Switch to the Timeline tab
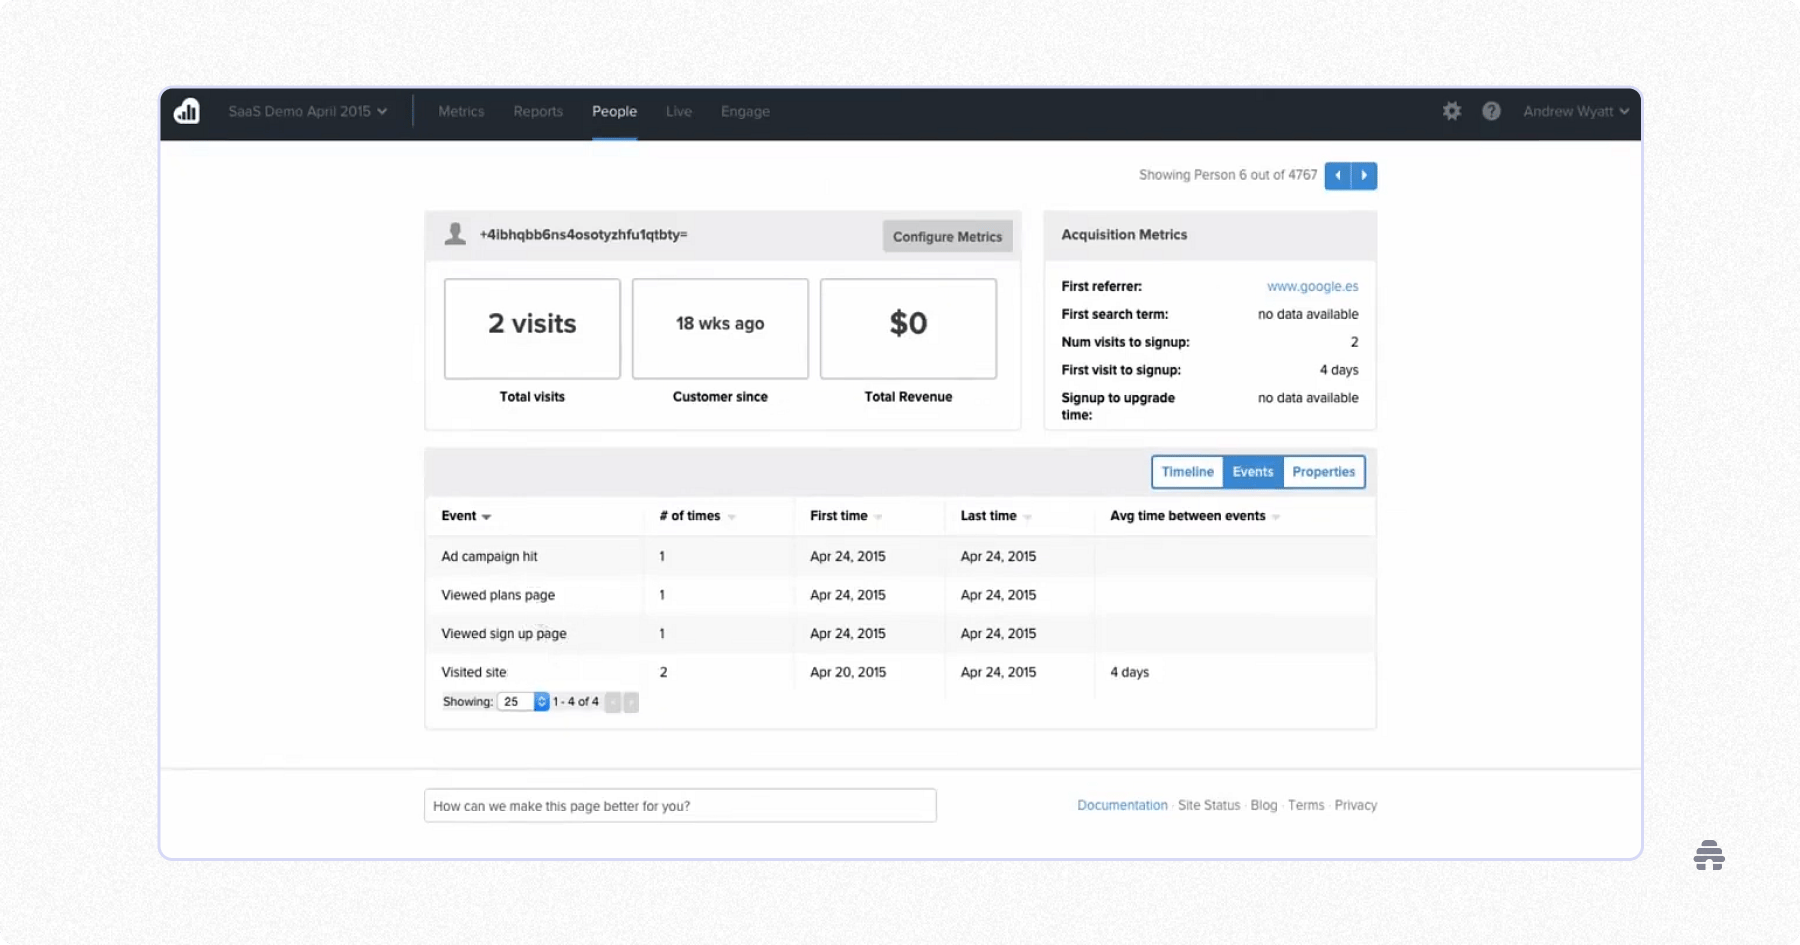 click(1187, 471)
